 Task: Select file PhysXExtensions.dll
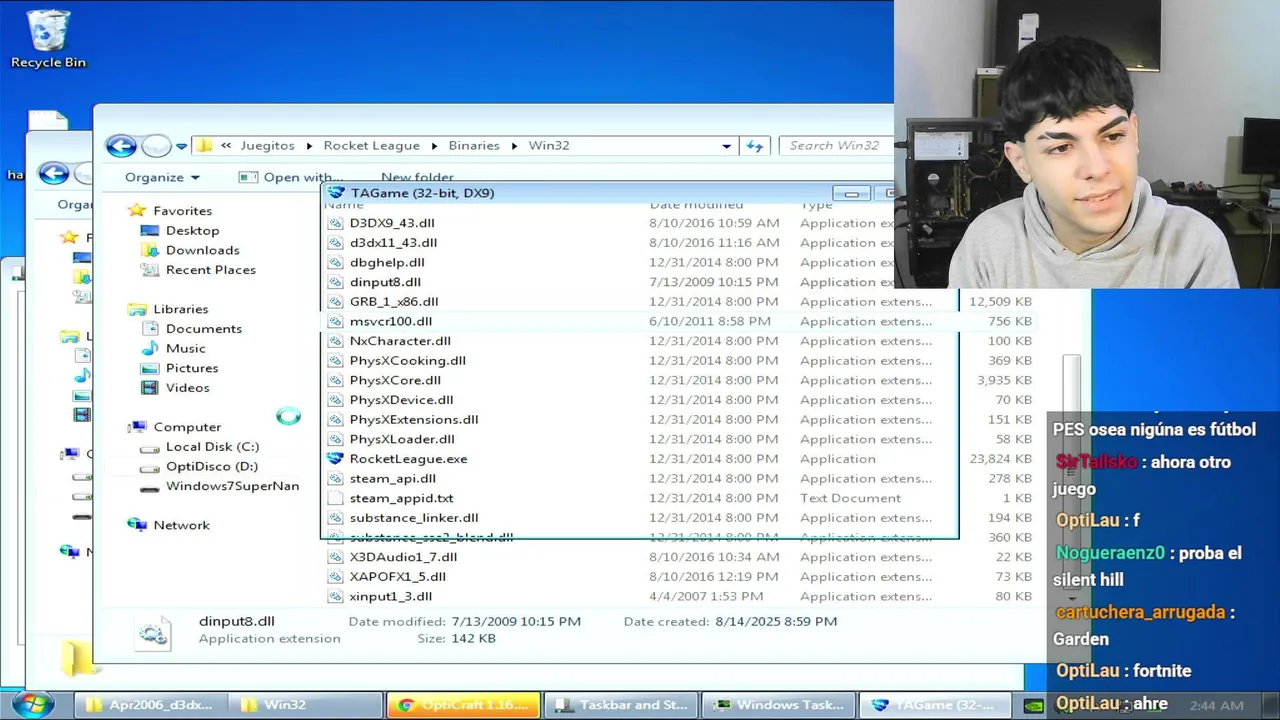414,420
